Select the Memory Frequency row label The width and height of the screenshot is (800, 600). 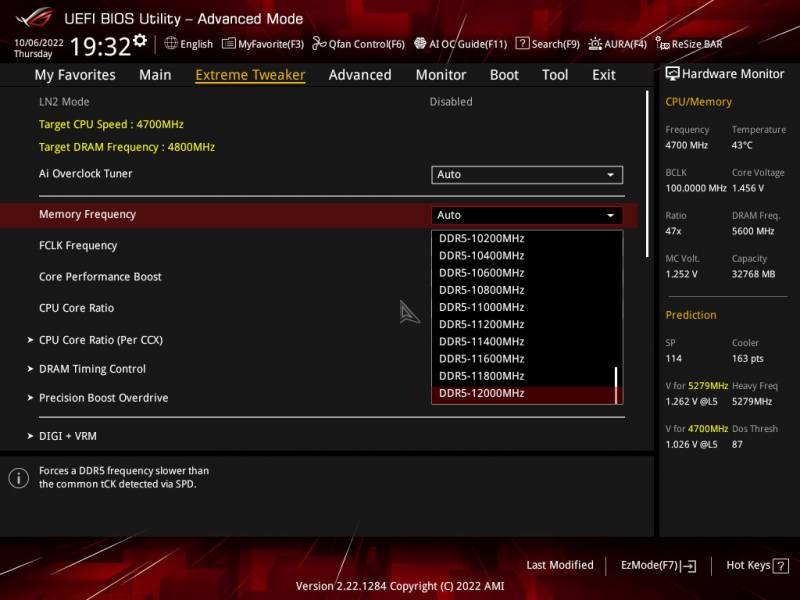click(87, 214)
